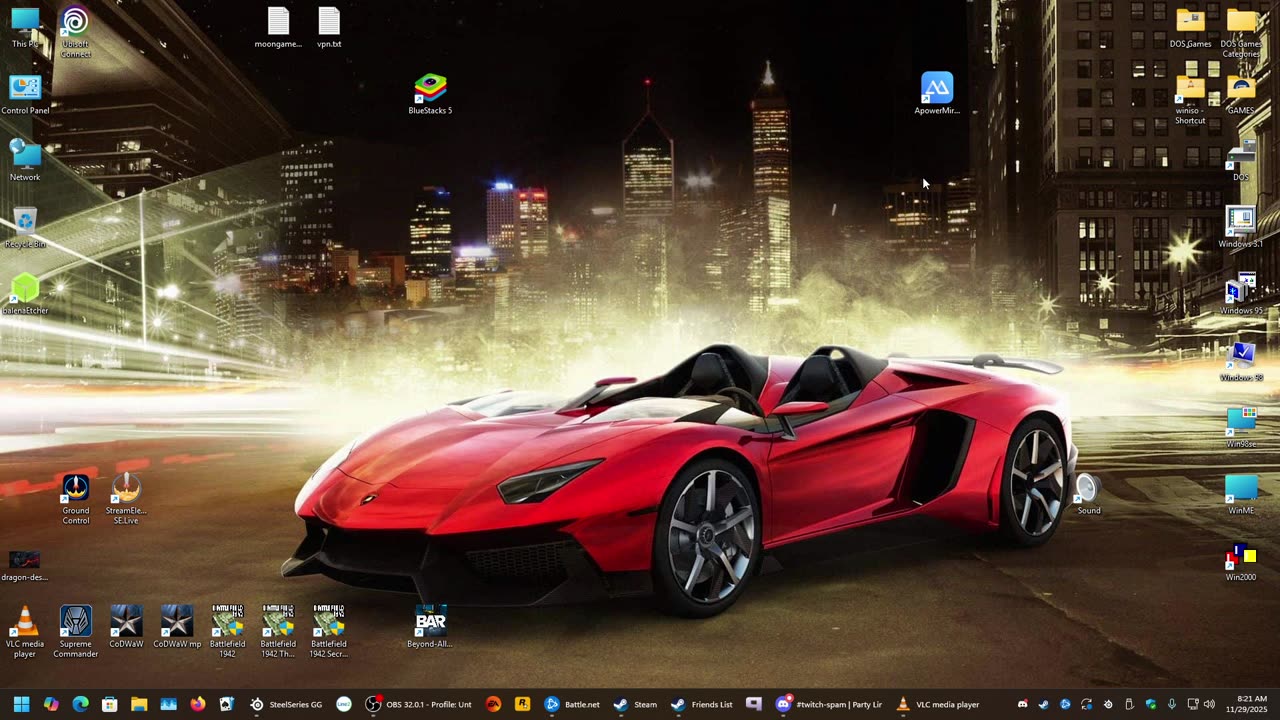Open the microphone tray icon
The width and height of the screenshot is (1280, 720).
[1172, 704]
